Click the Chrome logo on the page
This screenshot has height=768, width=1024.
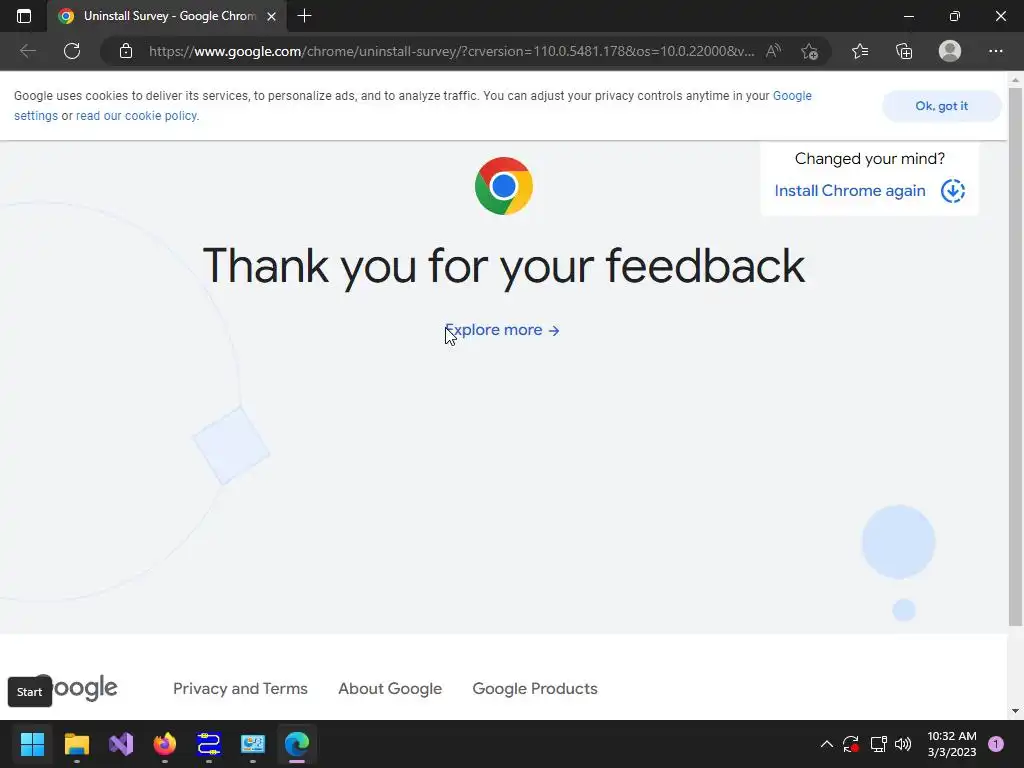click(504, 186)
